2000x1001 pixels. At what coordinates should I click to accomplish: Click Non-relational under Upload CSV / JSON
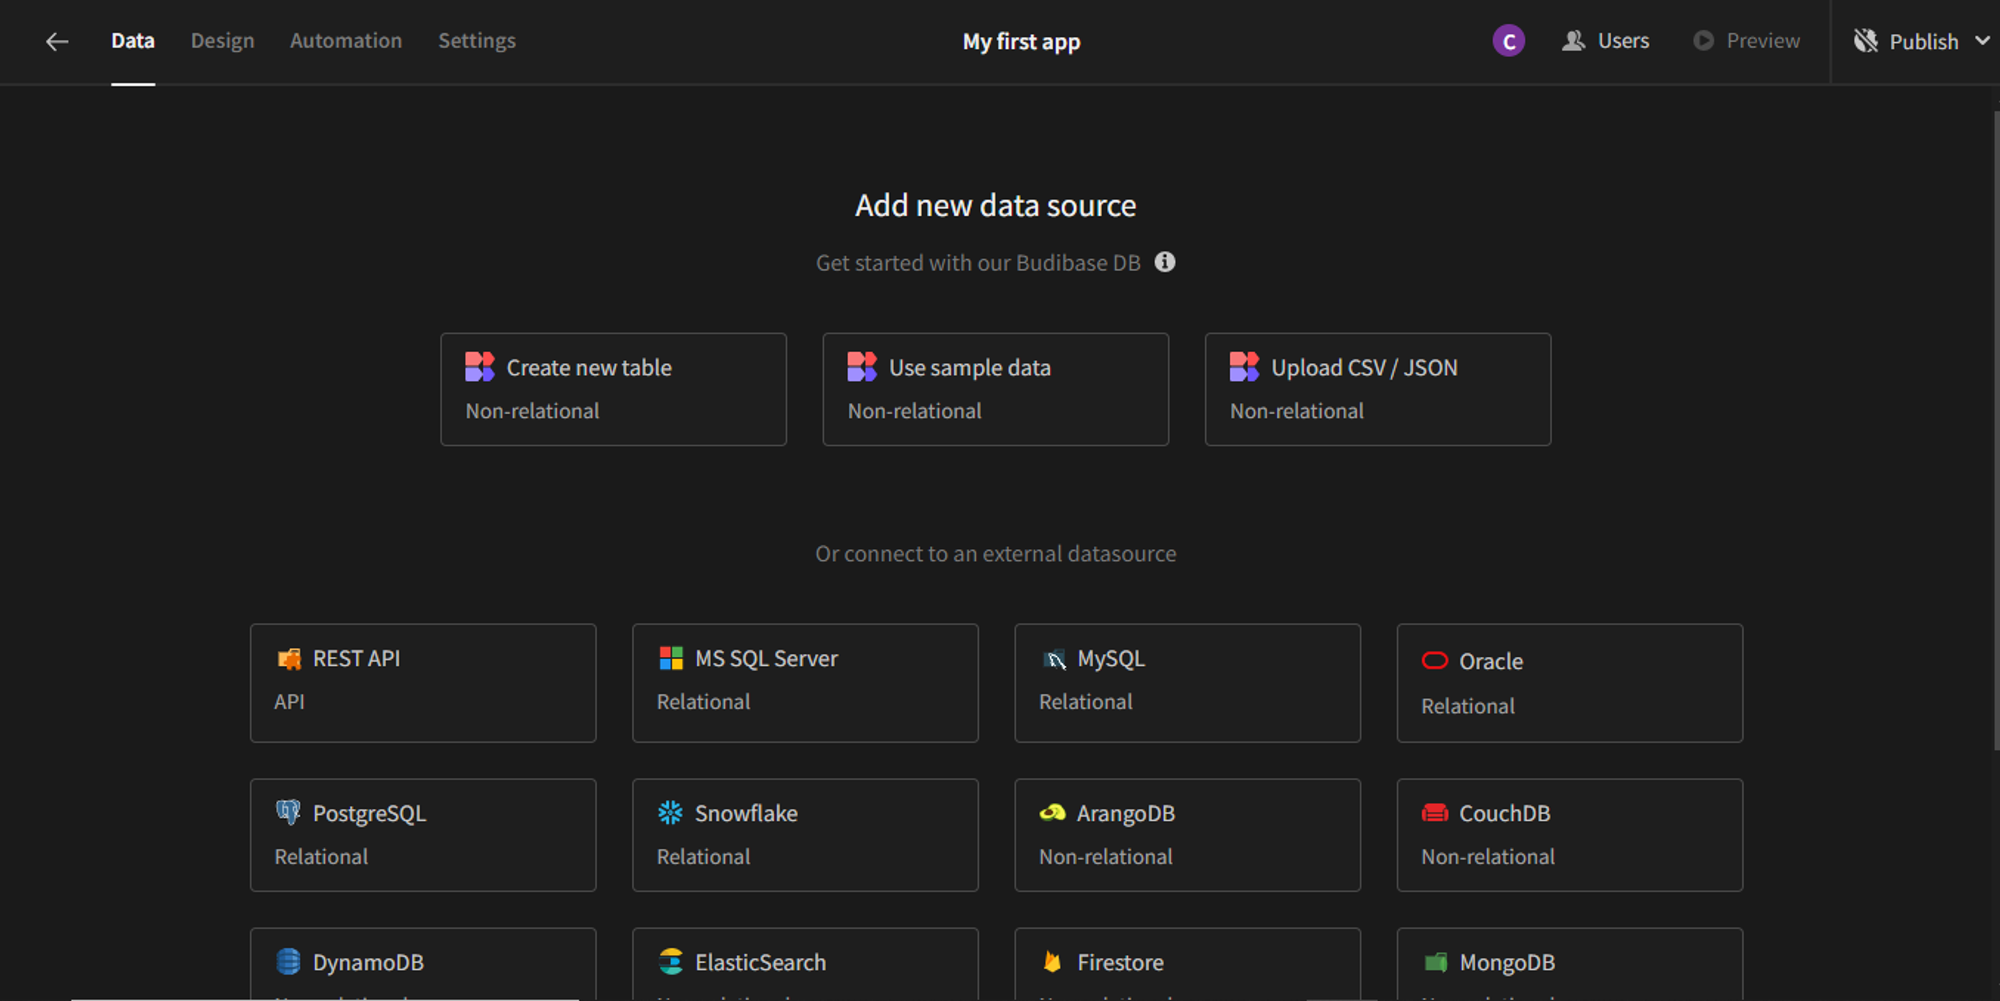coord(1296,411)
